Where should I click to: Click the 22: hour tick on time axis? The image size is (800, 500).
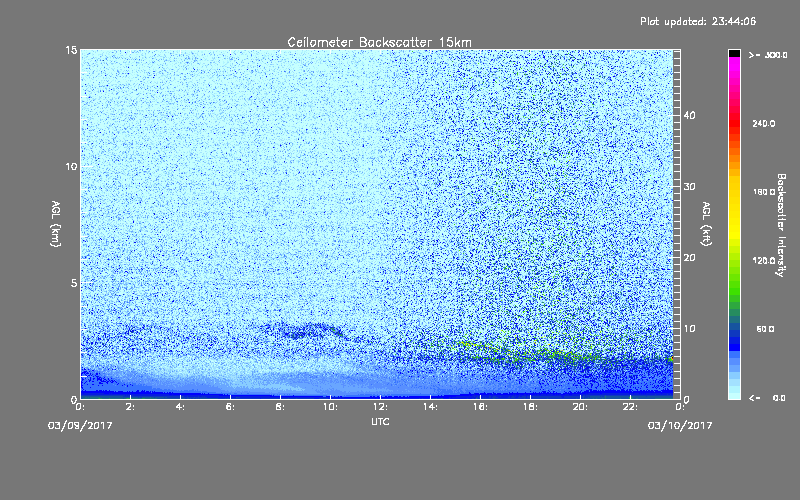[631, 407]
